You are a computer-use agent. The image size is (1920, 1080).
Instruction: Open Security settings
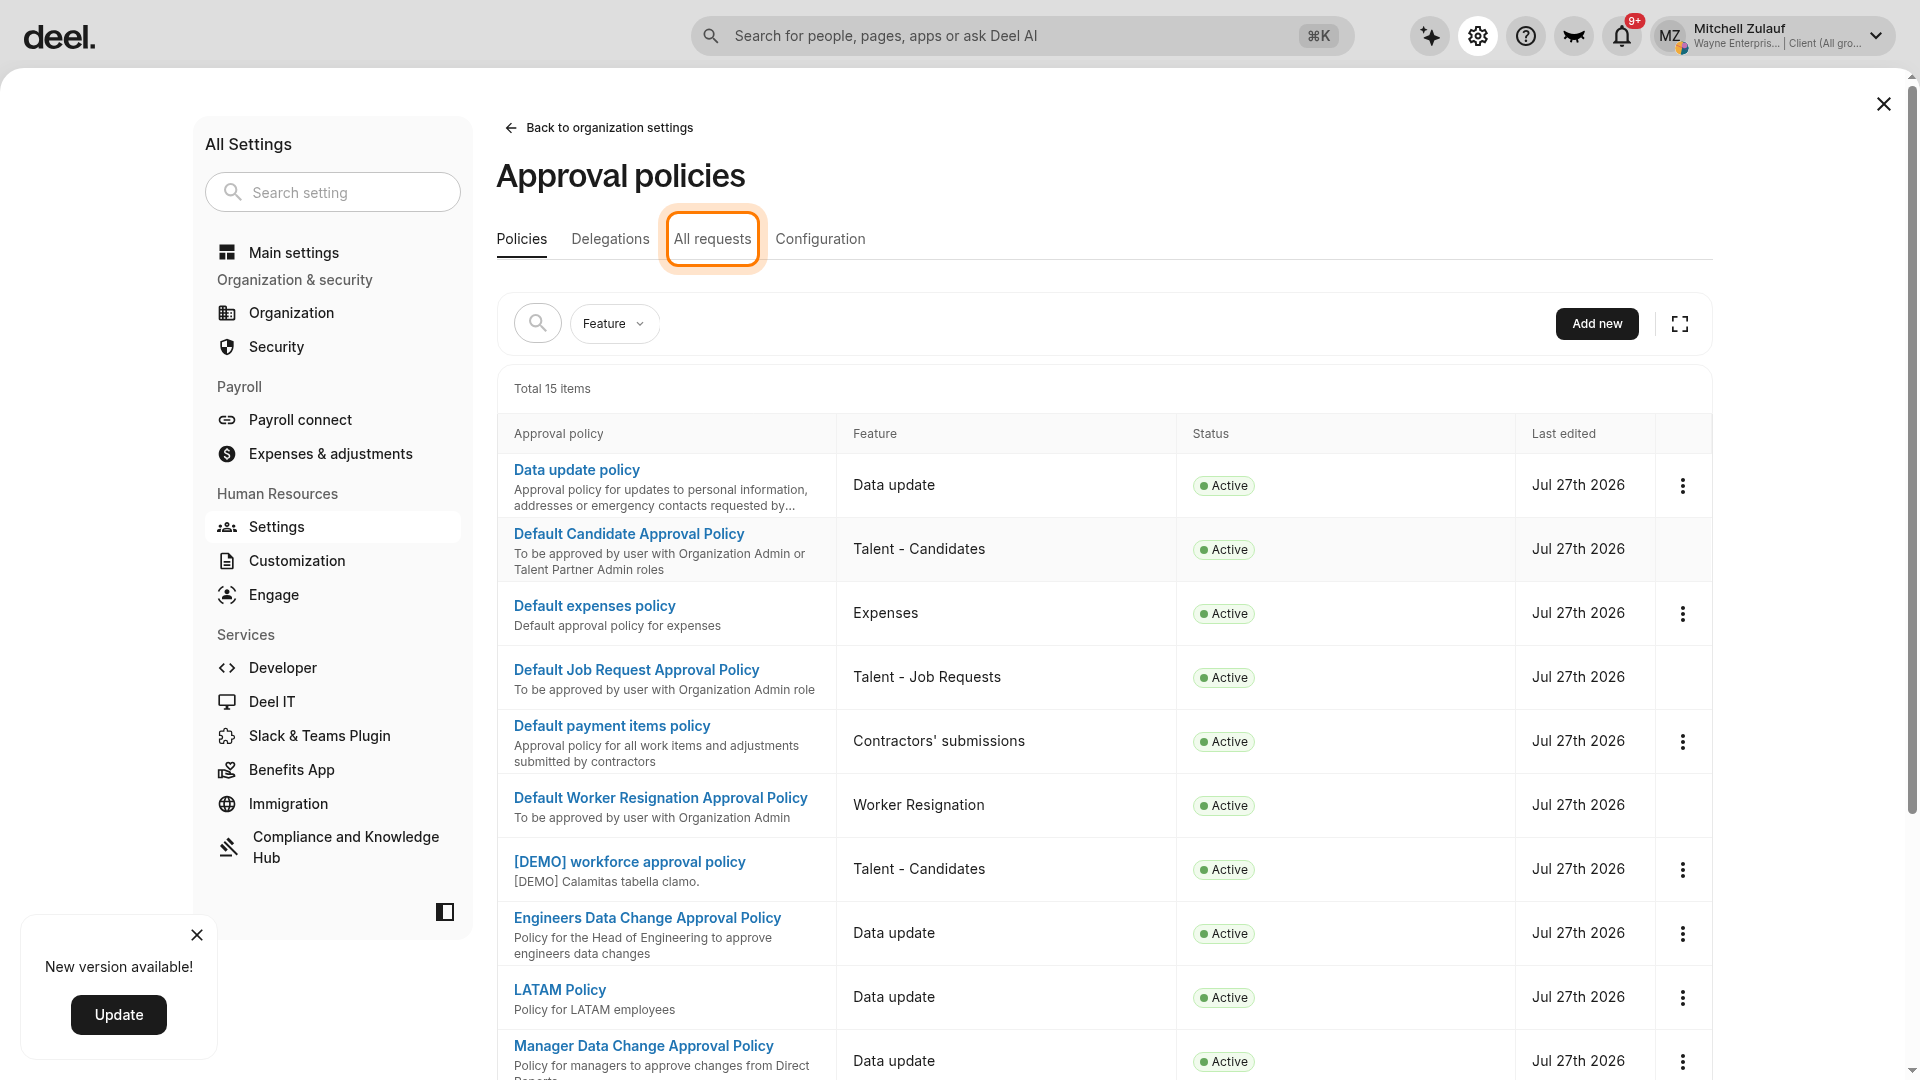click(333, 347)
